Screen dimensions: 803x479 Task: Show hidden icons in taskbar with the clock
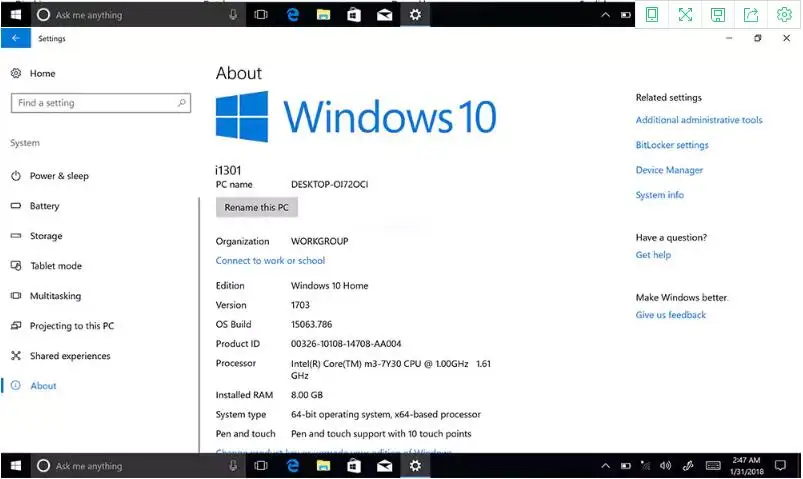[605, 465]
